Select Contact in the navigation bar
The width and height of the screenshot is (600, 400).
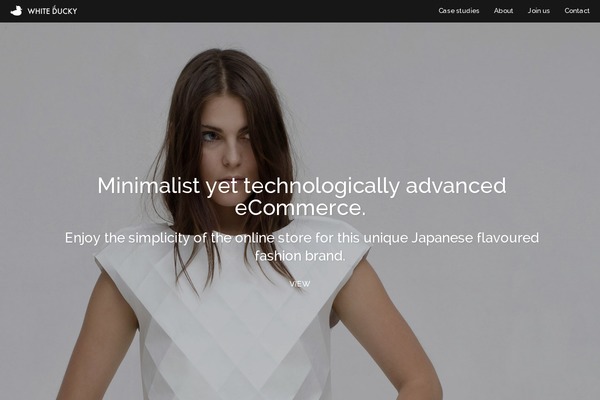[577, 11]
